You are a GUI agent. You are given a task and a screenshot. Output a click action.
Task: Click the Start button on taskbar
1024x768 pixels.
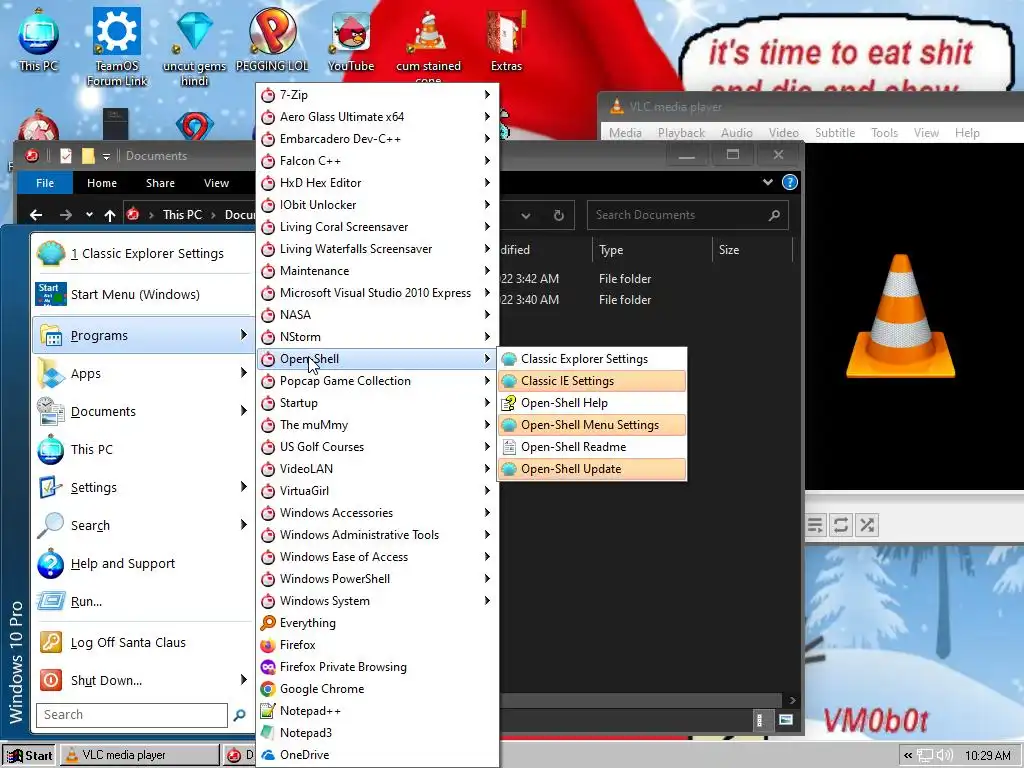click(29, 756)
